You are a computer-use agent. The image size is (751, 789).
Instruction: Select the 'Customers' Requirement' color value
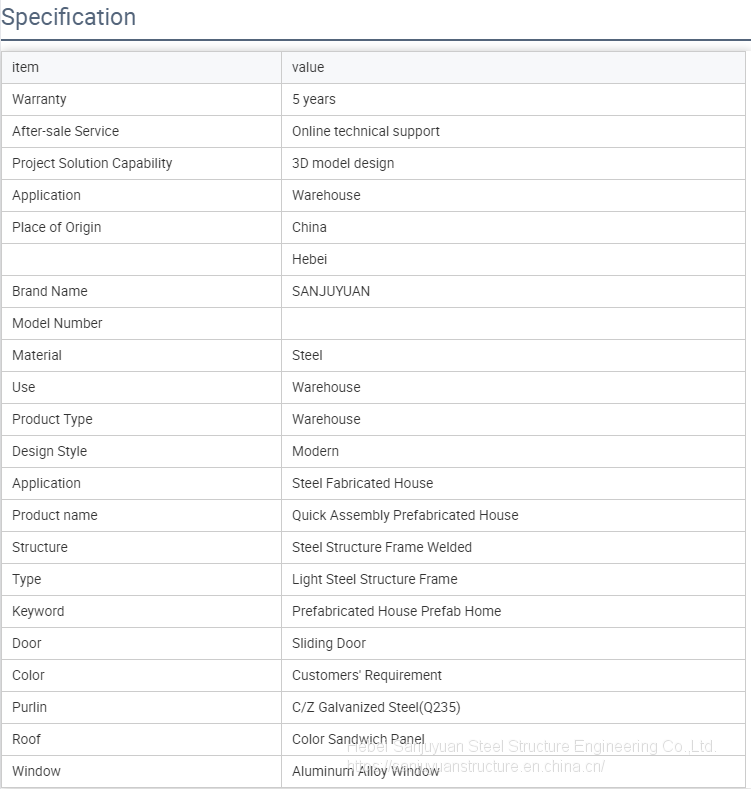pyautogui.click(x=367, y=675)
